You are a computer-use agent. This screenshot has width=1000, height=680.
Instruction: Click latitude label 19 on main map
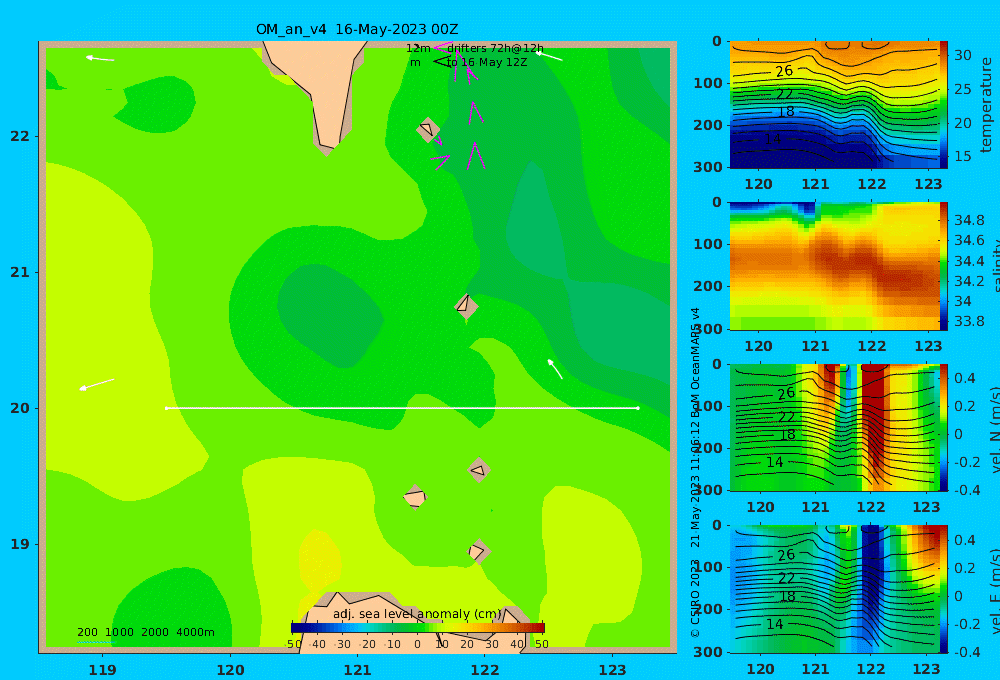20,544
